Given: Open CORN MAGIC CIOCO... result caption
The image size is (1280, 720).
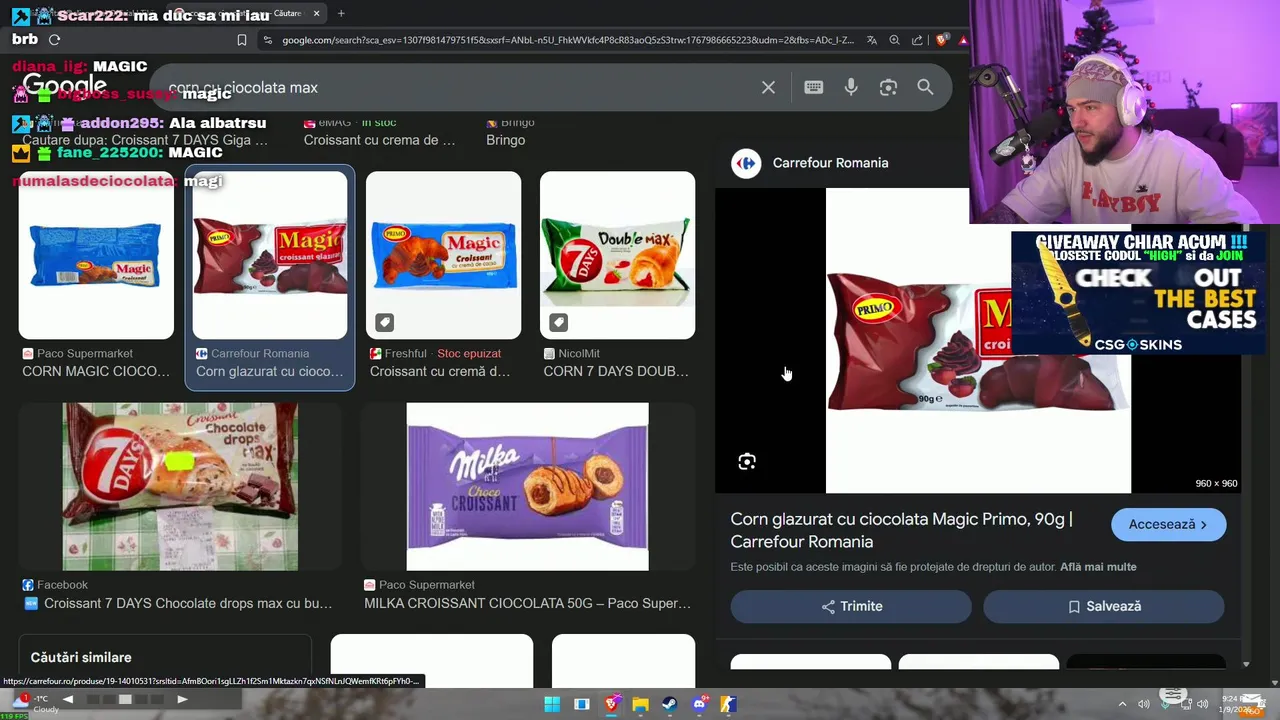Looking at the screenshot, I should point(96,371).
